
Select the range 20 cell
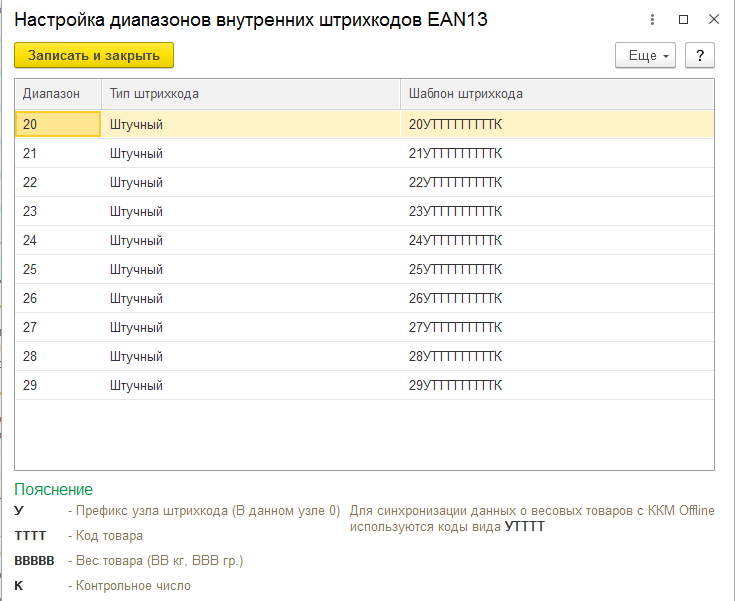[58, 124]
